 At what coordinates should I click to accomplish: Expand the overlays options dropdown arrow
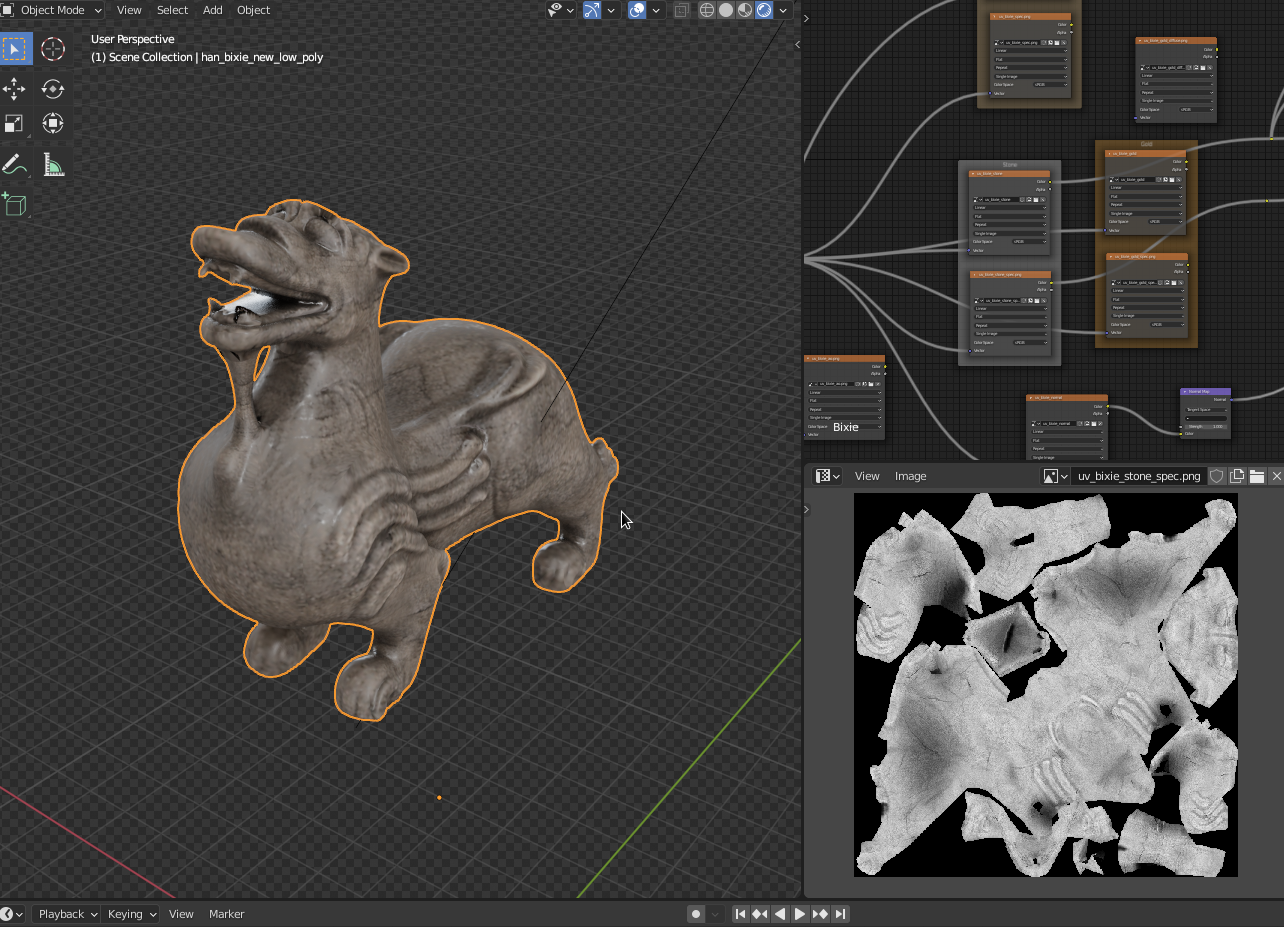(x=656, y=10)
